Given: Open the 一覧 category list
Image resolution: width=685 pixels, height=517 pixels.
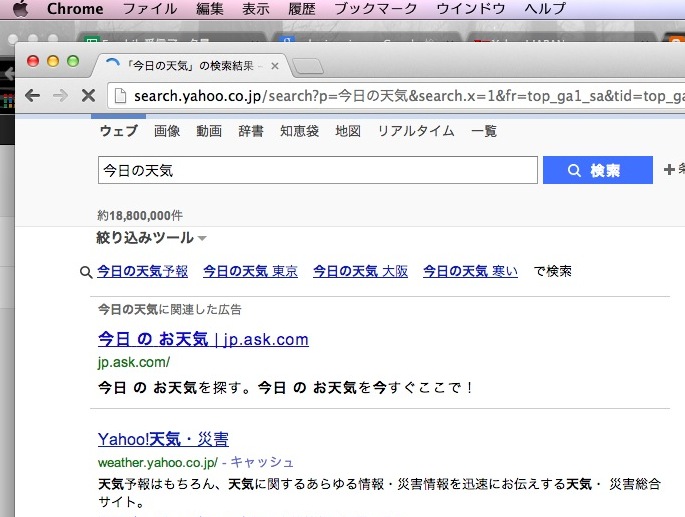Looking at the screenshot, I should [x=484, y=131].
